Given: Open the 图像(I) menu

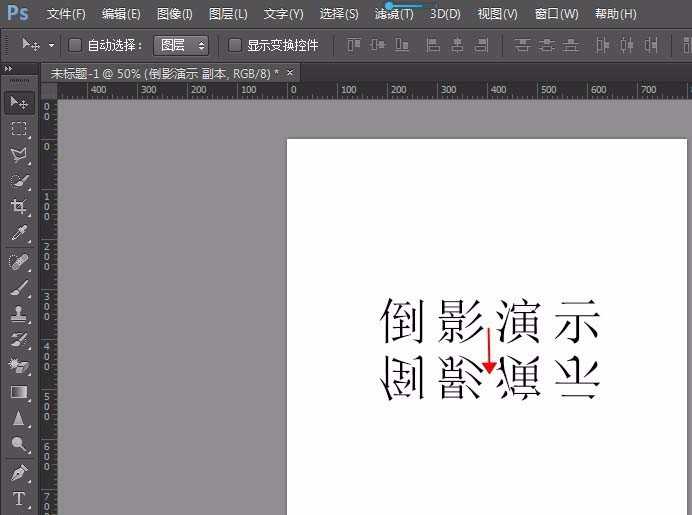Looking at the screenshot, I should point(175,14).
